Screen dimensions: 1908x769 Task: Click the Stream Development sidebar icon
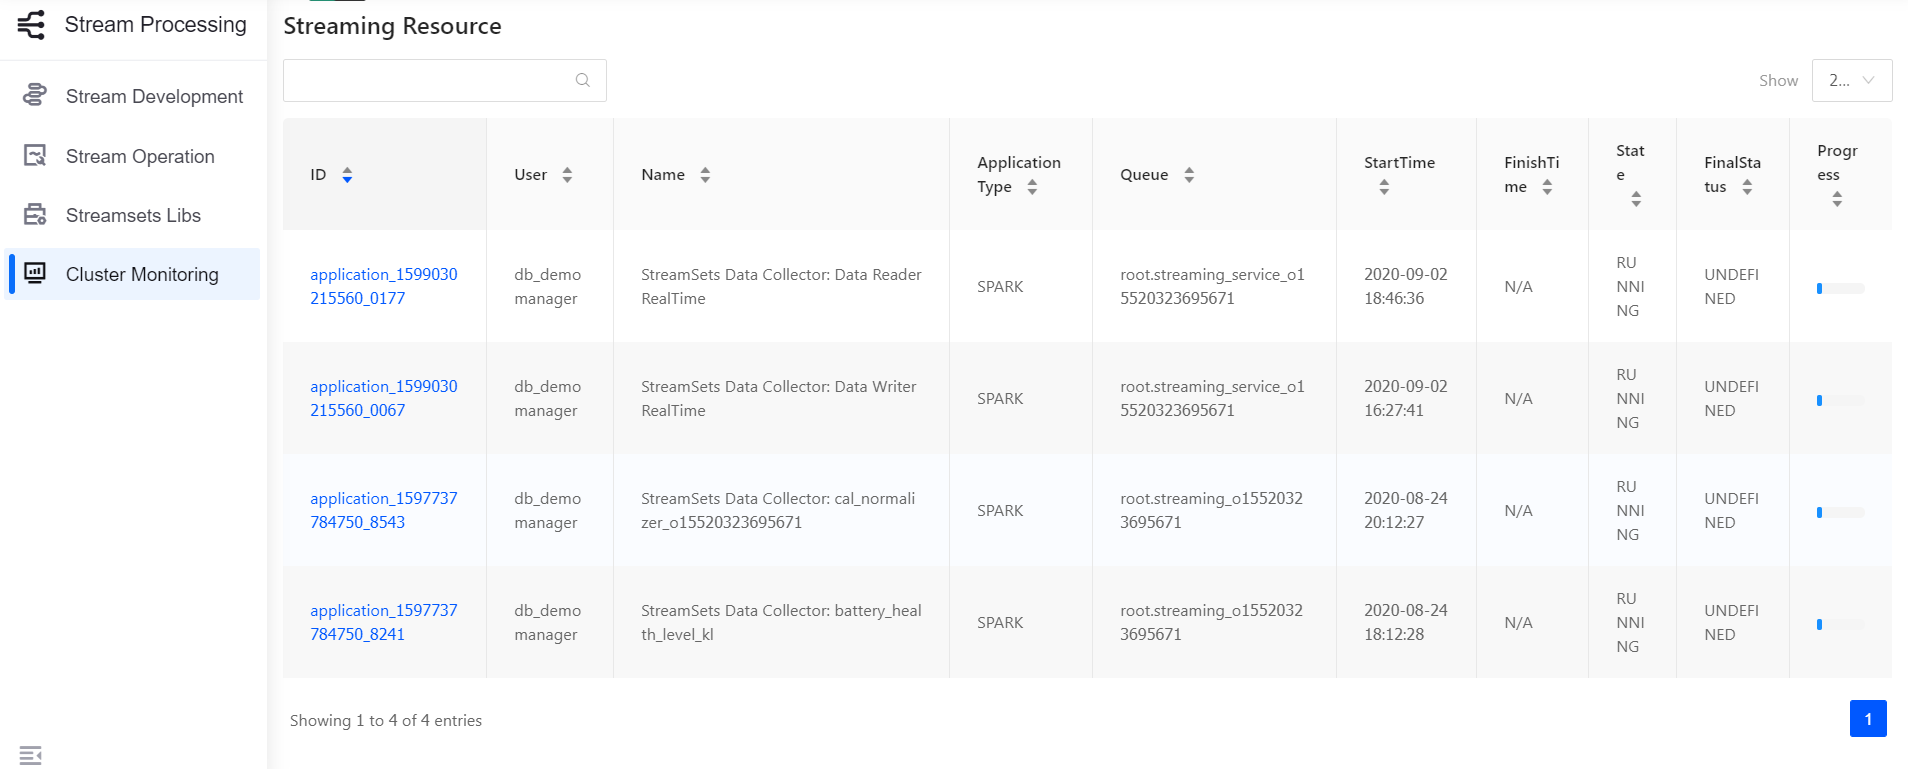click(35, 95)
